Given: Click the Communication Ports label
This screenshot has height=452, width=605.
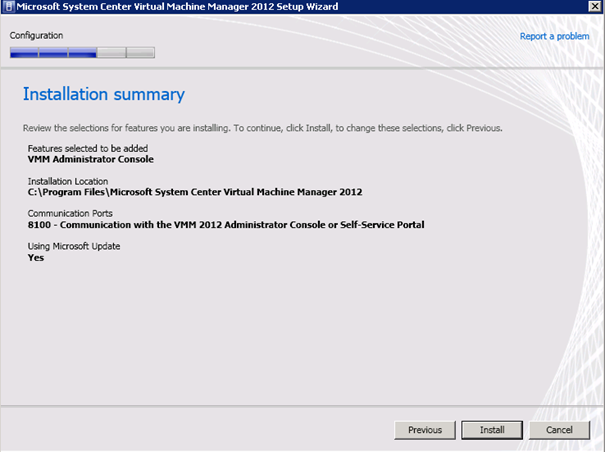Looking at the screenshot, I should click(70, 213).
